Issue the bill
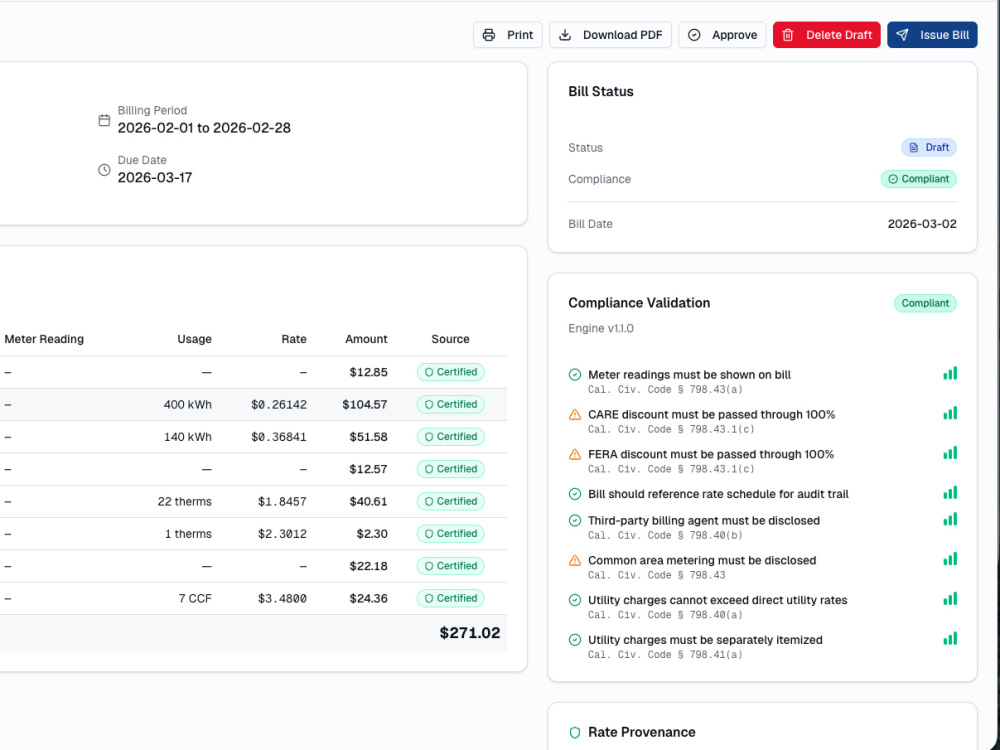The image size is (1000, 750). pos(932,35)
